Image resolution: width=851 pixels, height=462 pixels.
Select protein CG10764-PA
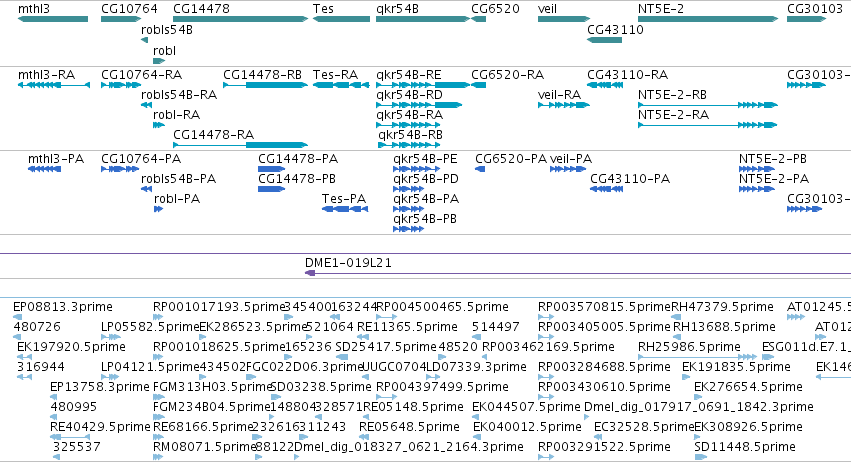coord(120,169)
